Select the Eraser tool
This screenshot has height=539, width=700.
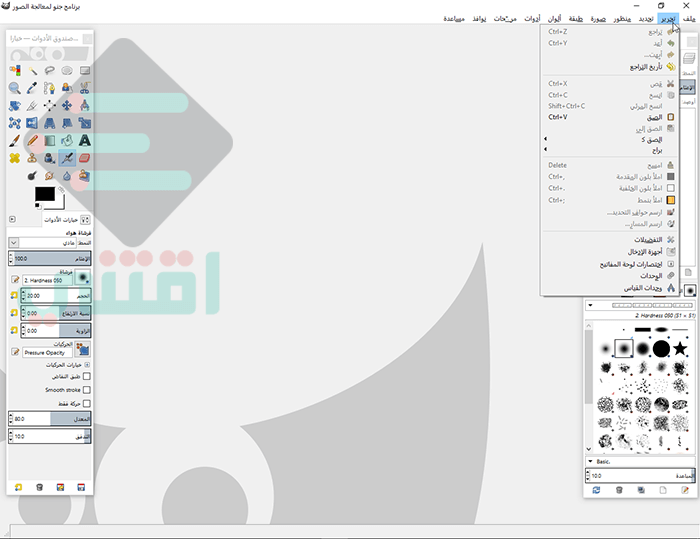click(x=85, y=158)
